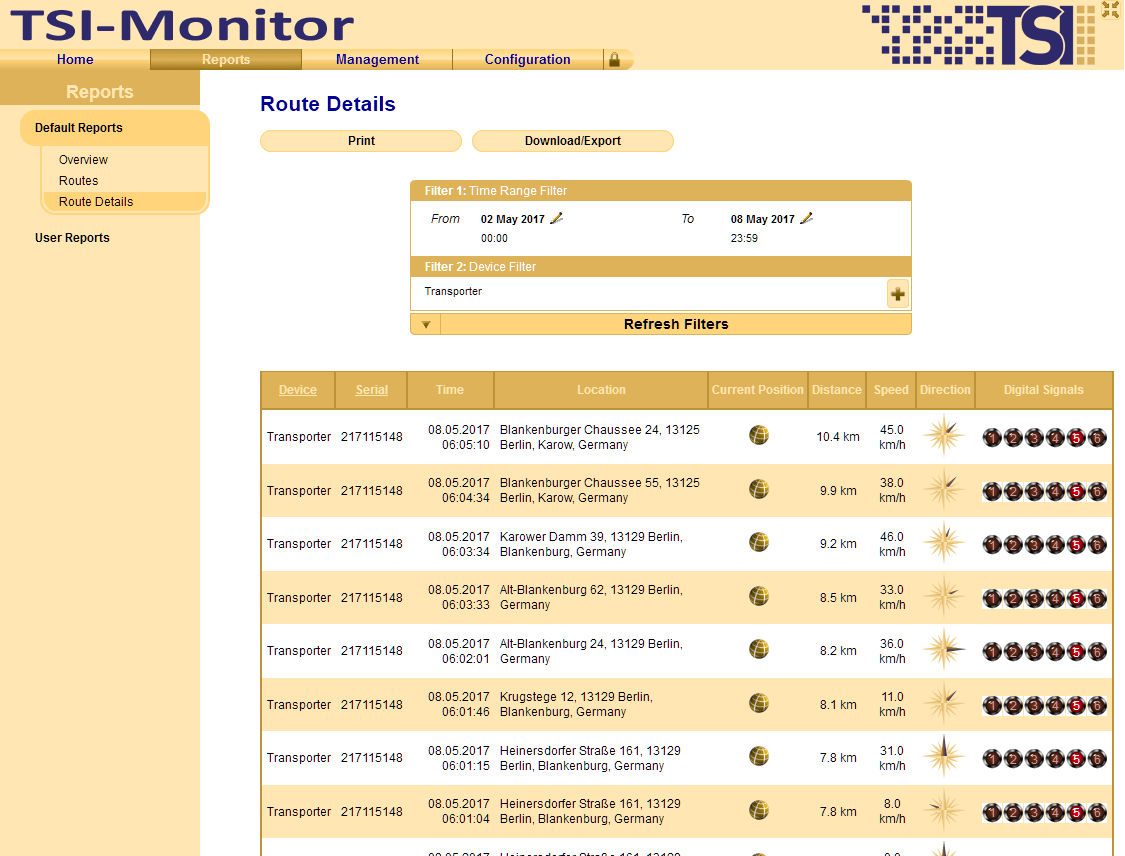Click the 46.0 km/h speed value

(x=892, y=544)
